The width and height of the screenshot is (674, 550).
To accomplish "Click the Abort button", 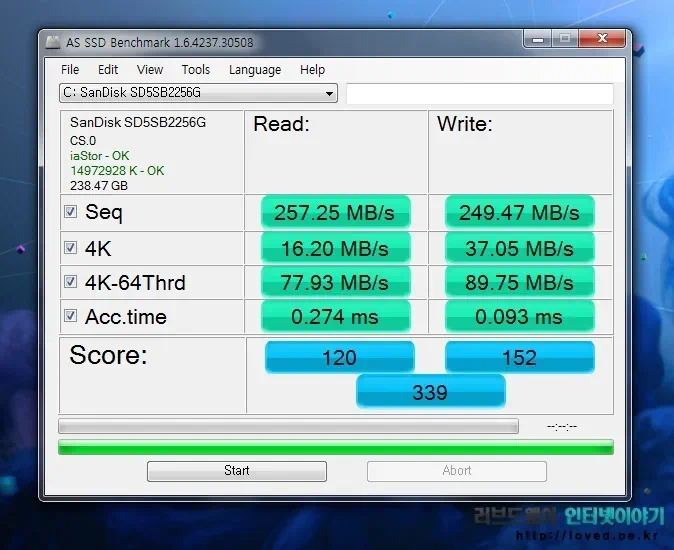I will point(457,471).
